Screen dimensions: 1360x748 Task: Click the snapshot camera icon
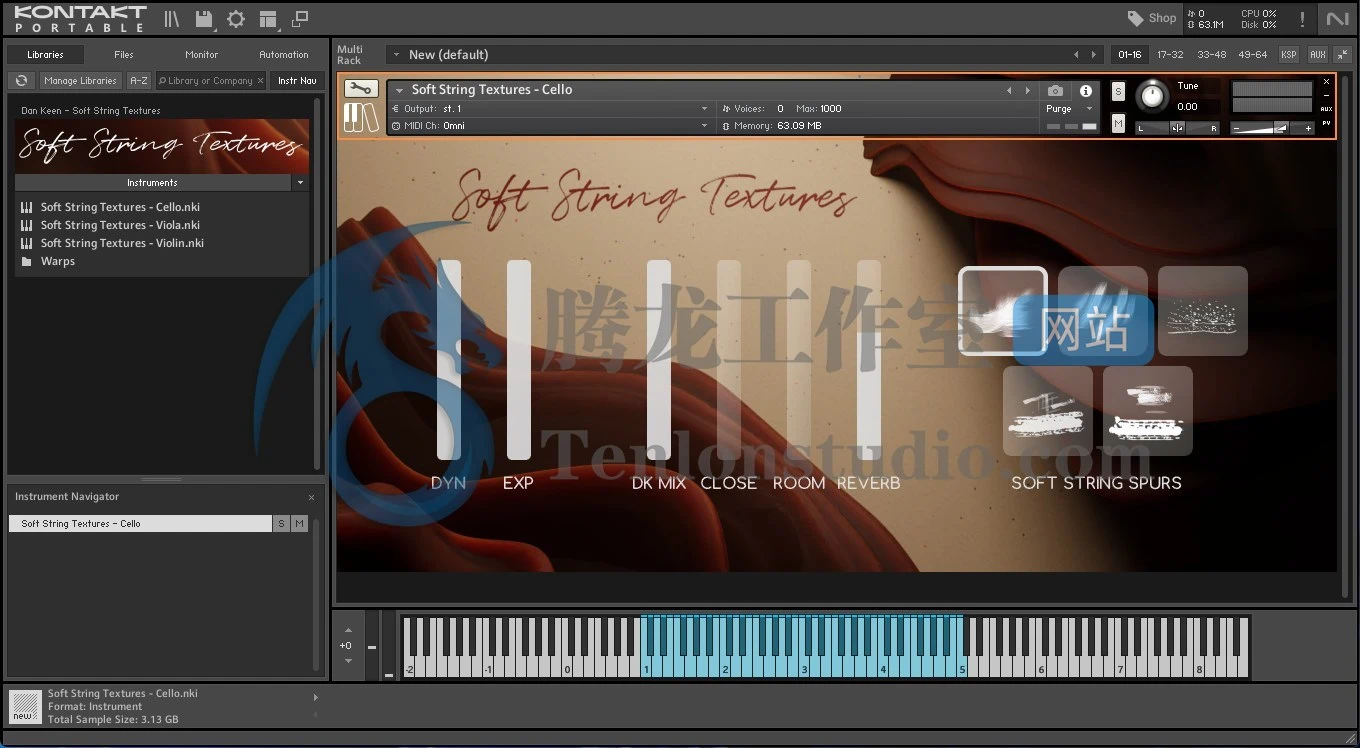point(1055,90)
